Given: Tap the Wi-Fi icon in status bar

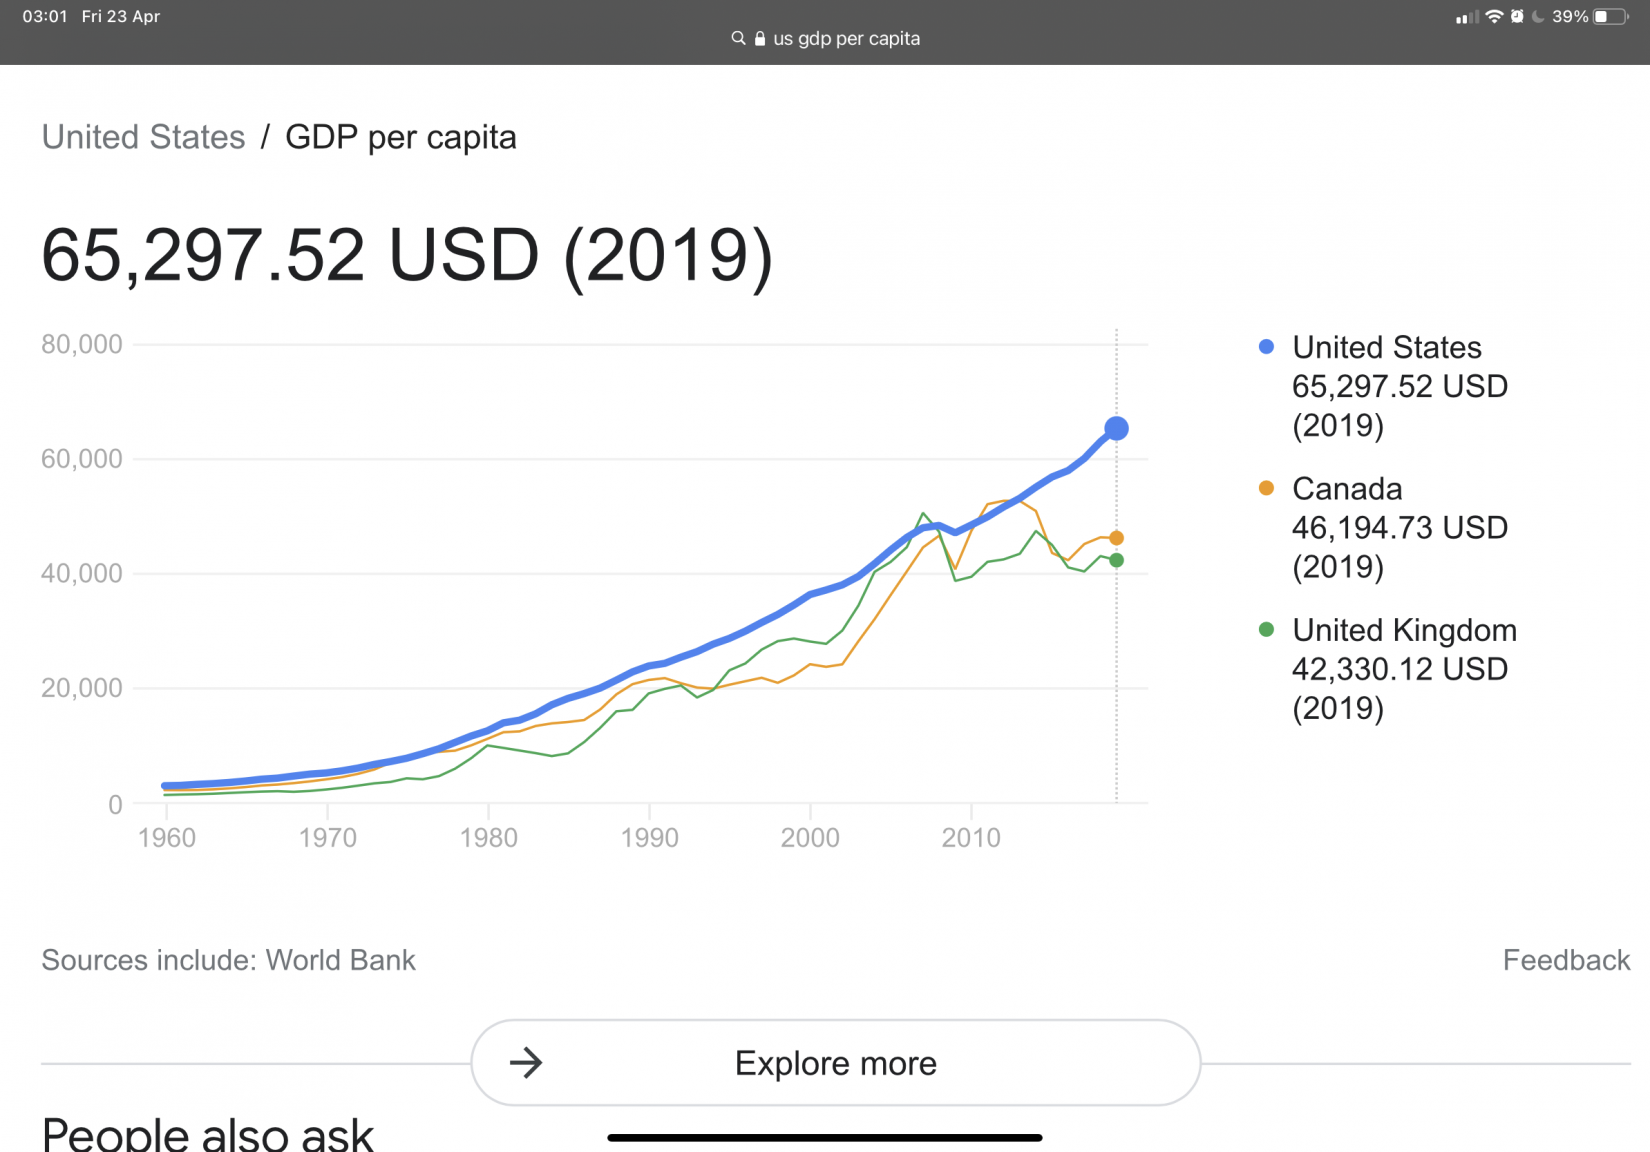Looking at the screenshot, I should click(x=1494, y=16).
